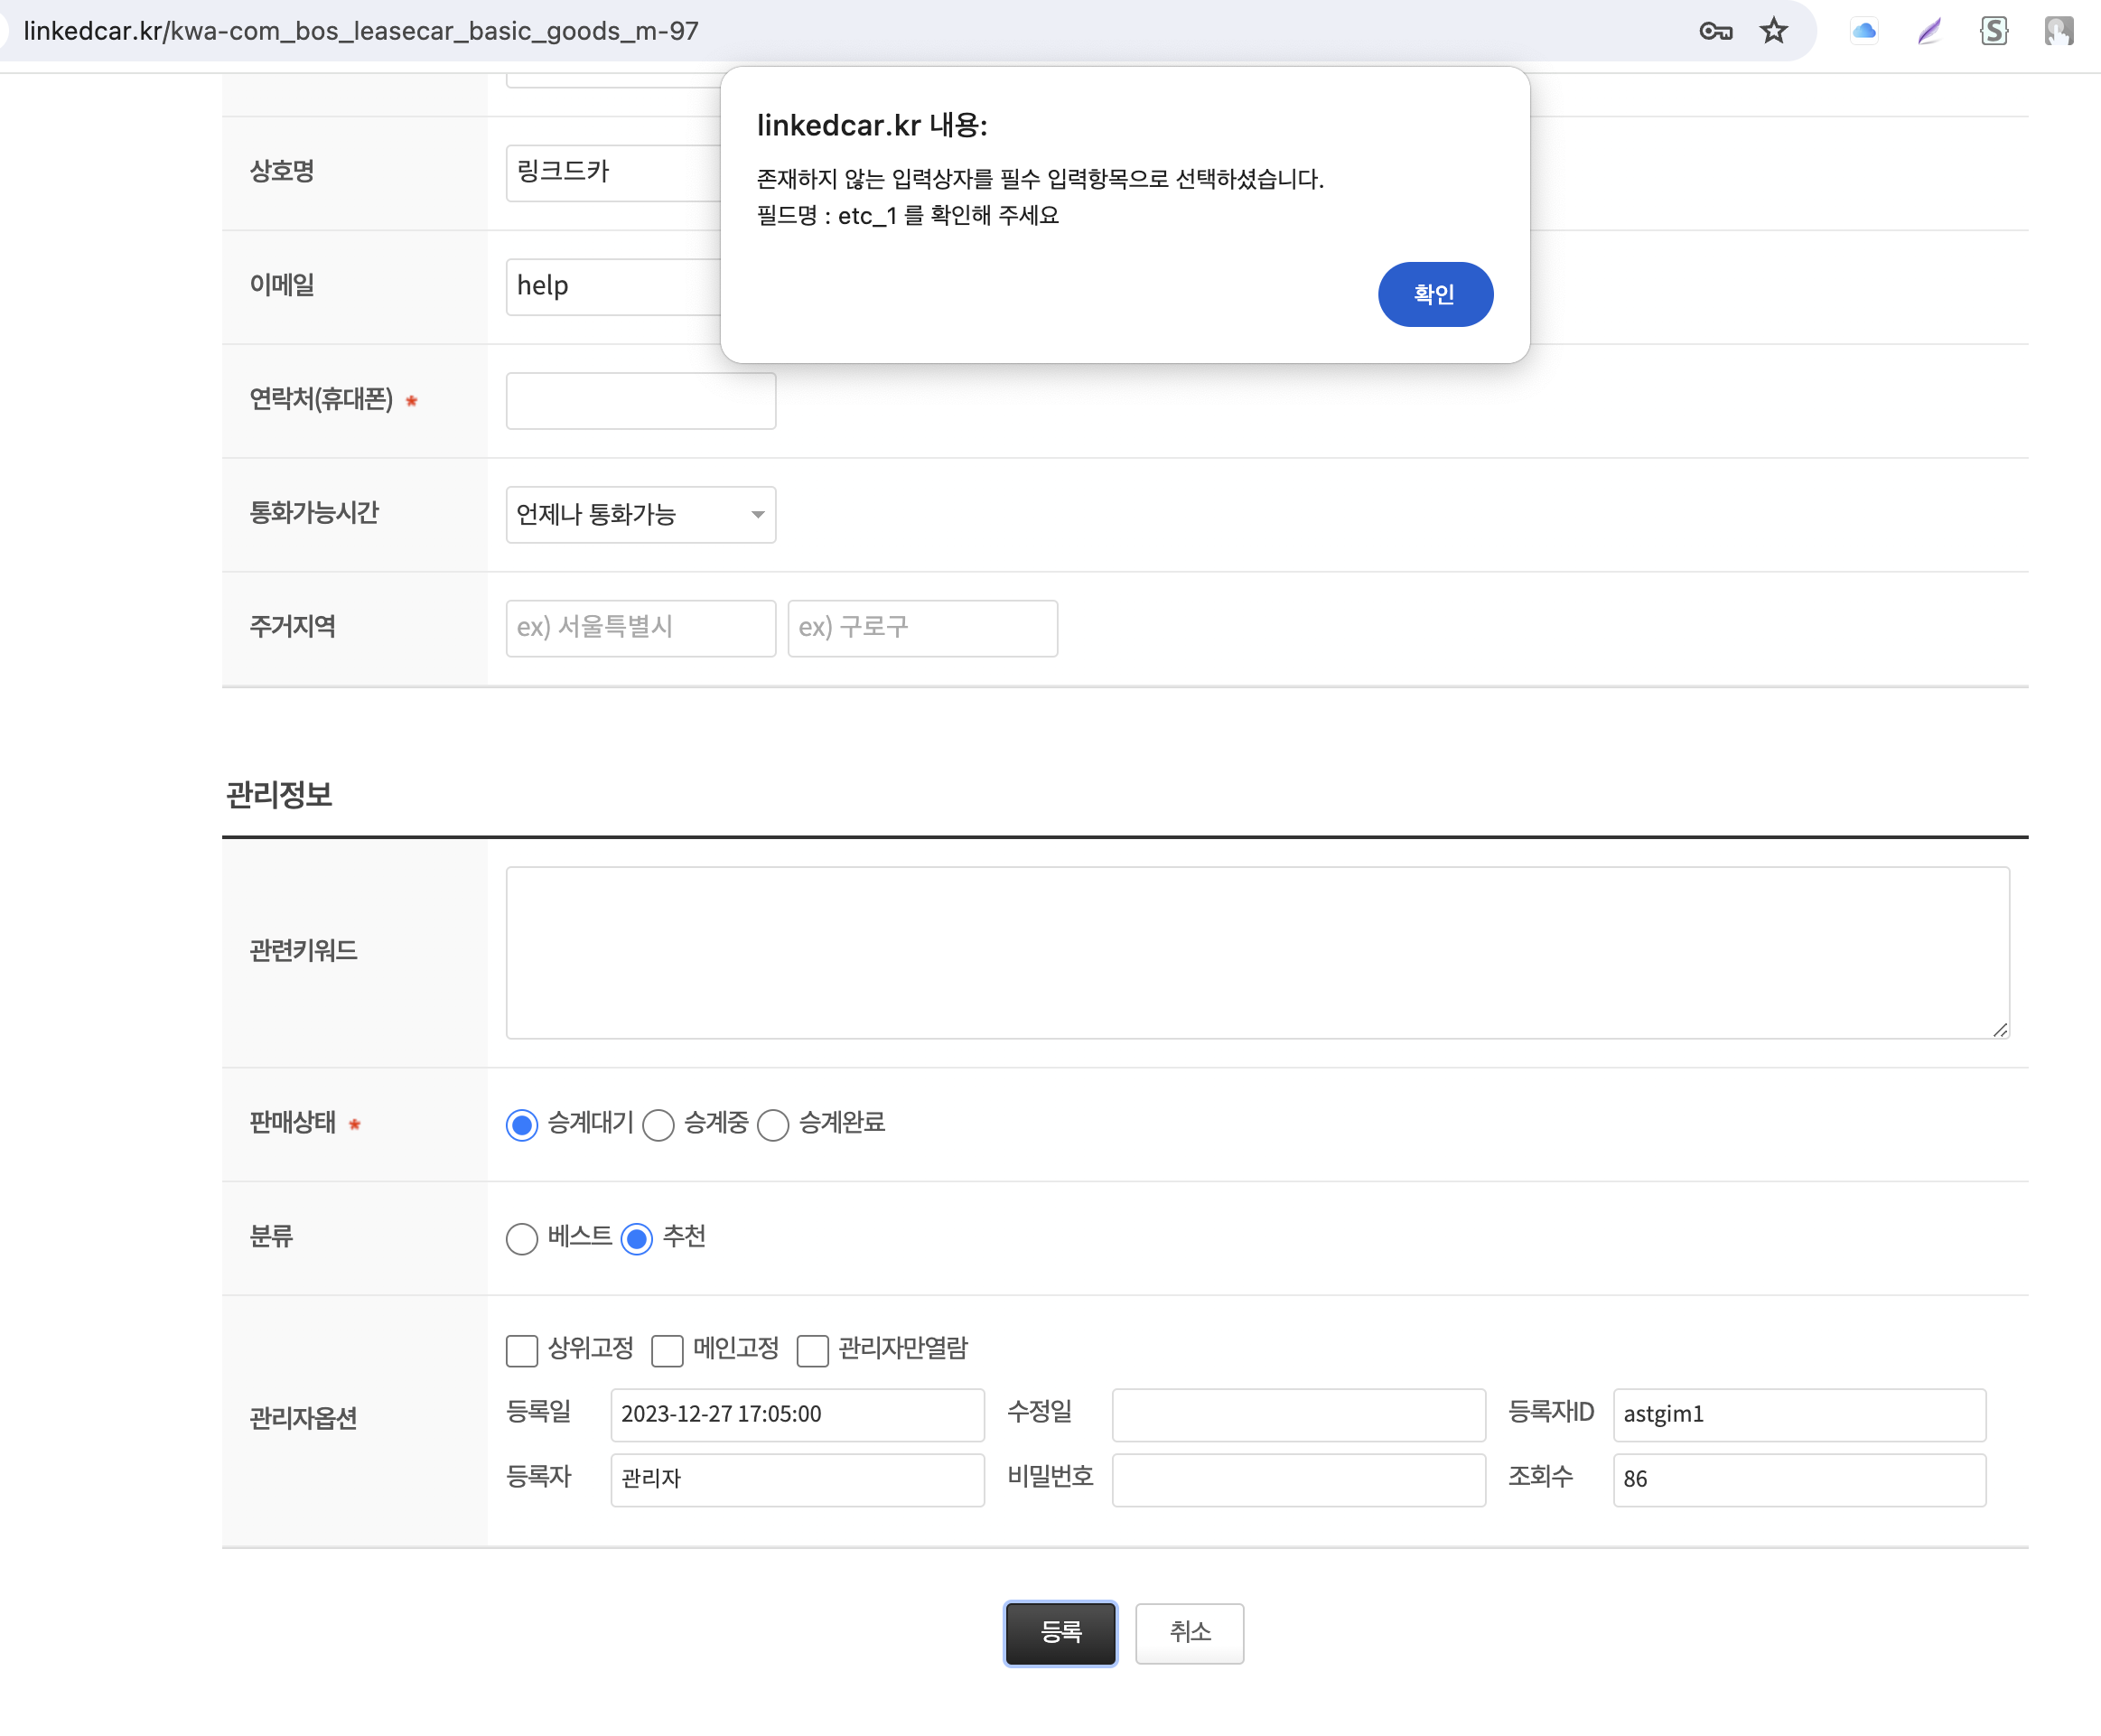The height and width of the screenshot is (1736, 2101).
Task: Focus the 관련키워드 text area
Action: [x=1257, y=952]
